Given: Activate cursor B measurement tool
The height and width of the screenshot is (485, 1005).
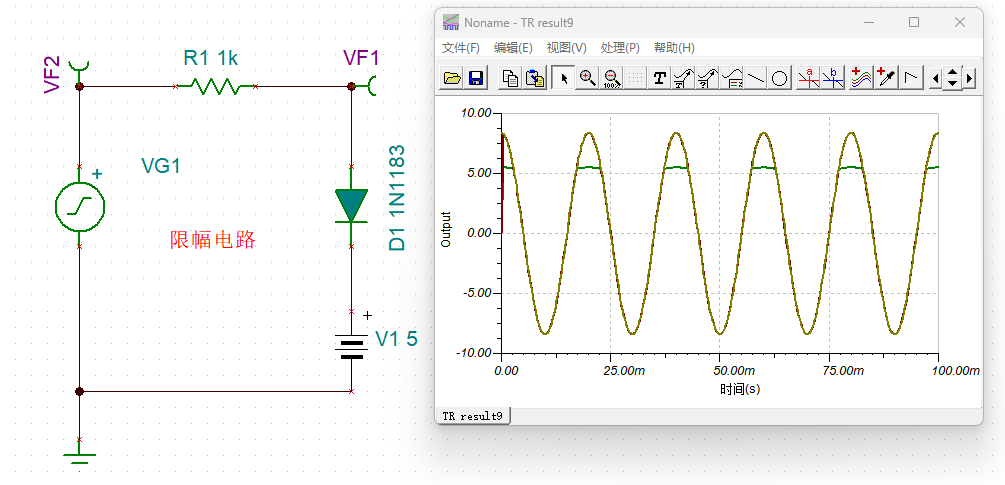Looking at the screenshot, I should tap(833, 78).
